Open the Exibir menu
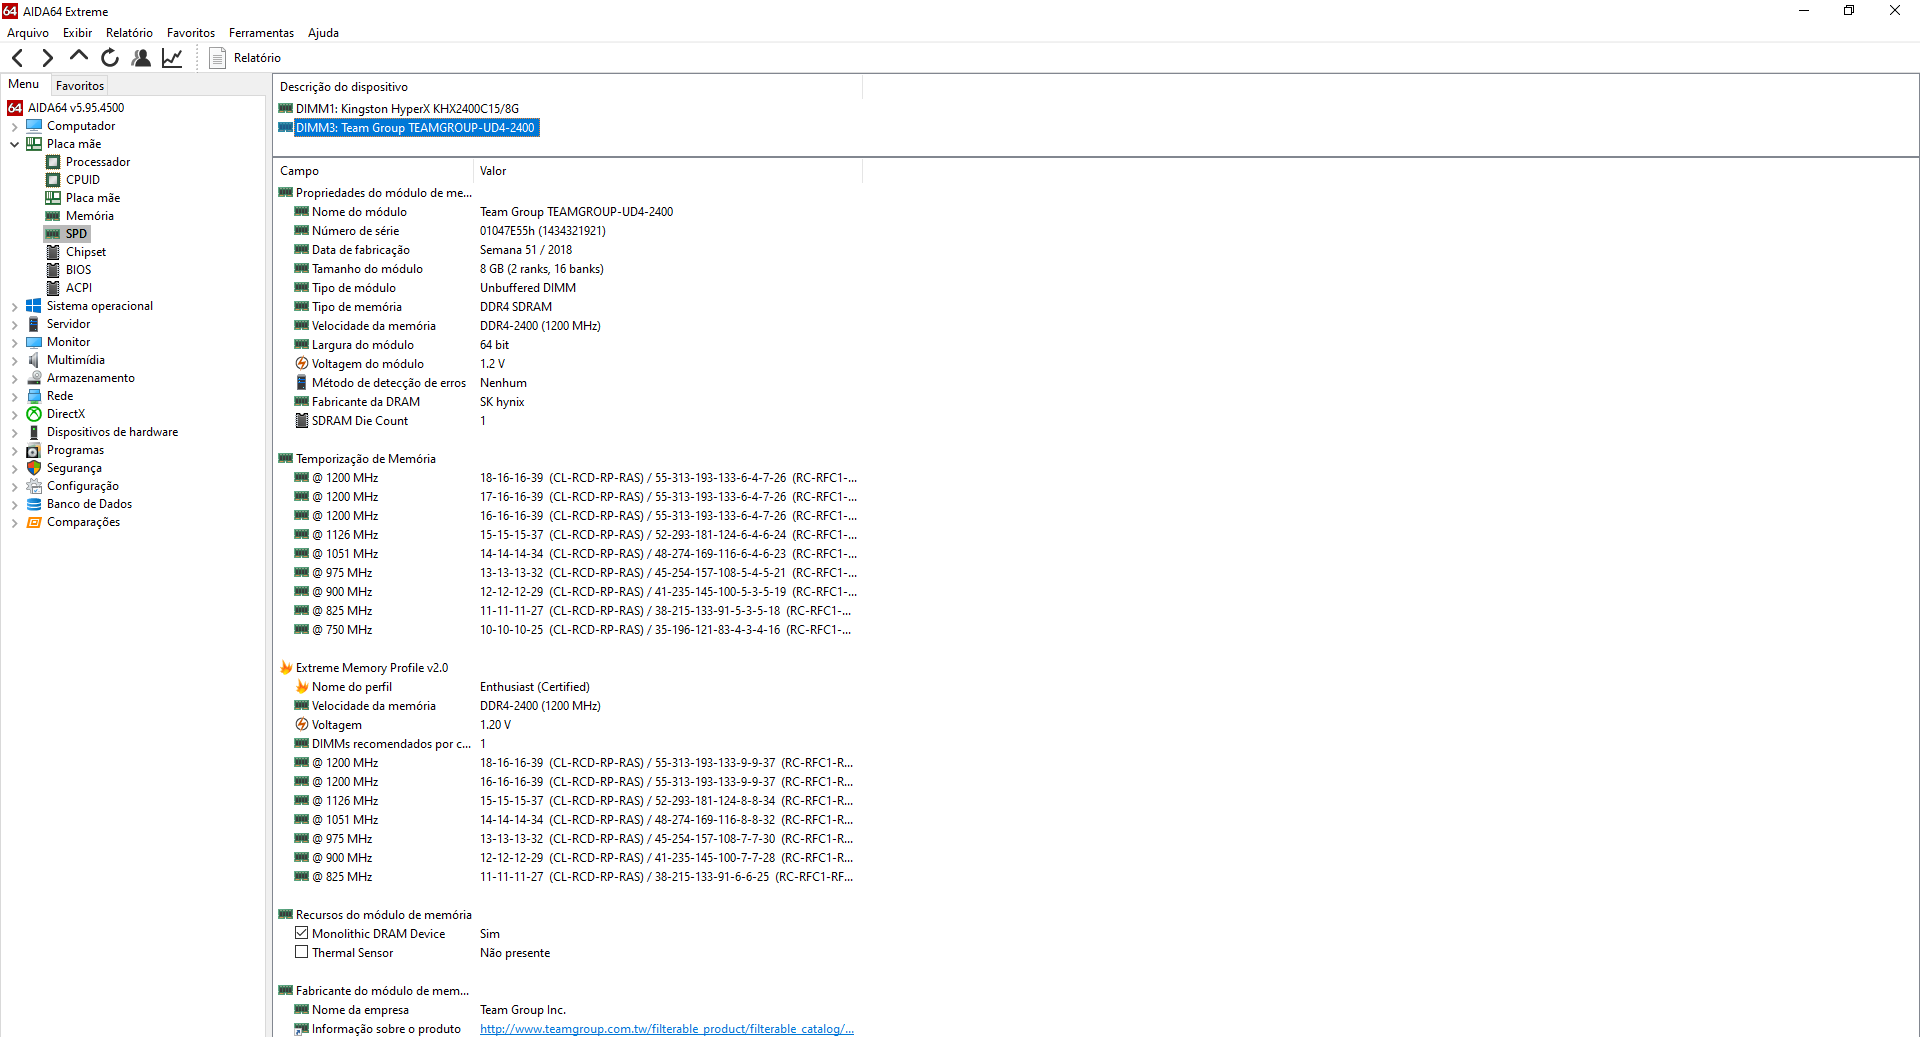 pos(77,33)
